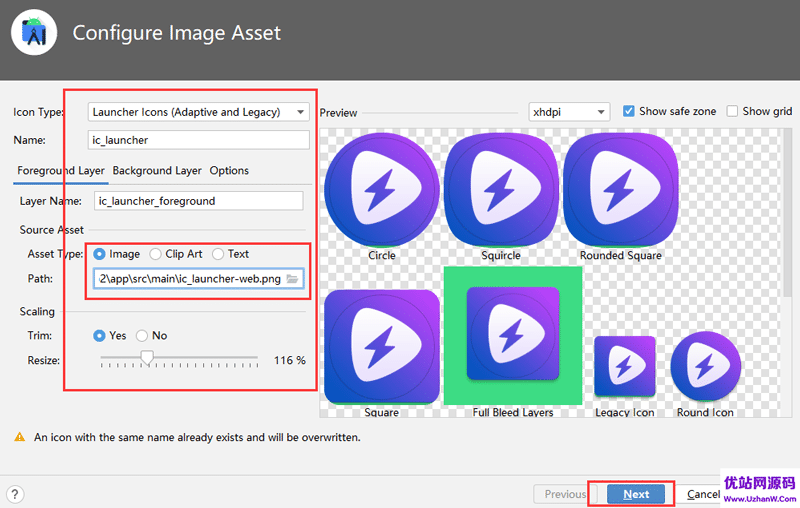Screen dimensions: 800x508
Task: Click the Layer Name input field
Action: pyautogui.click(x=198, y=201)
